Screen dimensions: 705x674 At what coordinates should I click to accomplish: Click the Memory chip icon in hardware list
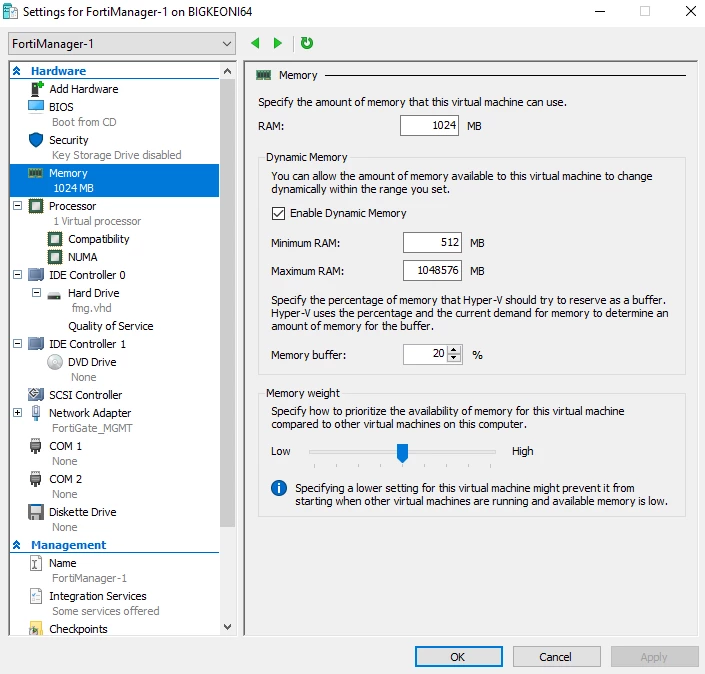coord(36,173)
